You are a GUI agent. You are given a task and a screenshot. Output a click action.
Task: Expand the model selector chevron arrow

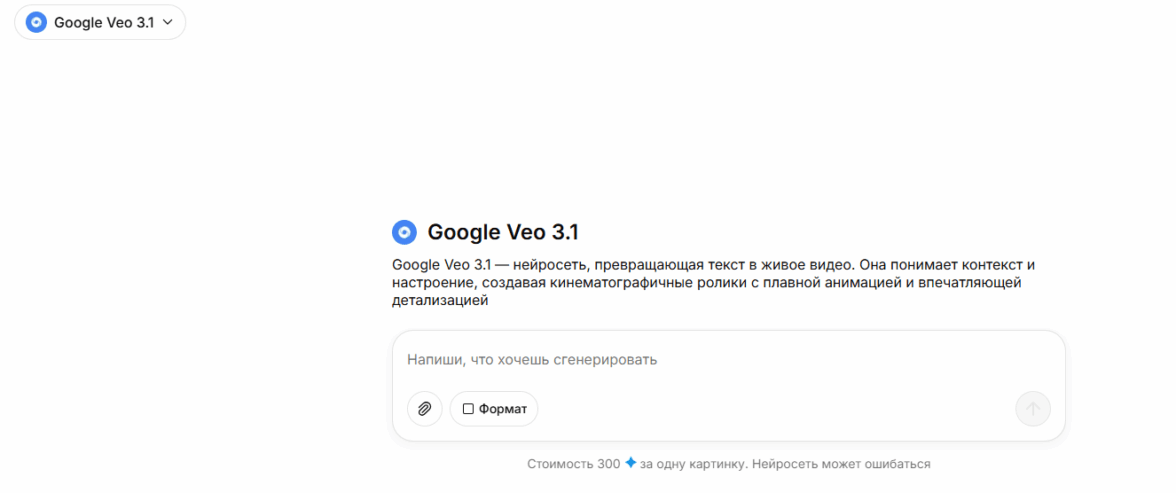tap(168, 23)
